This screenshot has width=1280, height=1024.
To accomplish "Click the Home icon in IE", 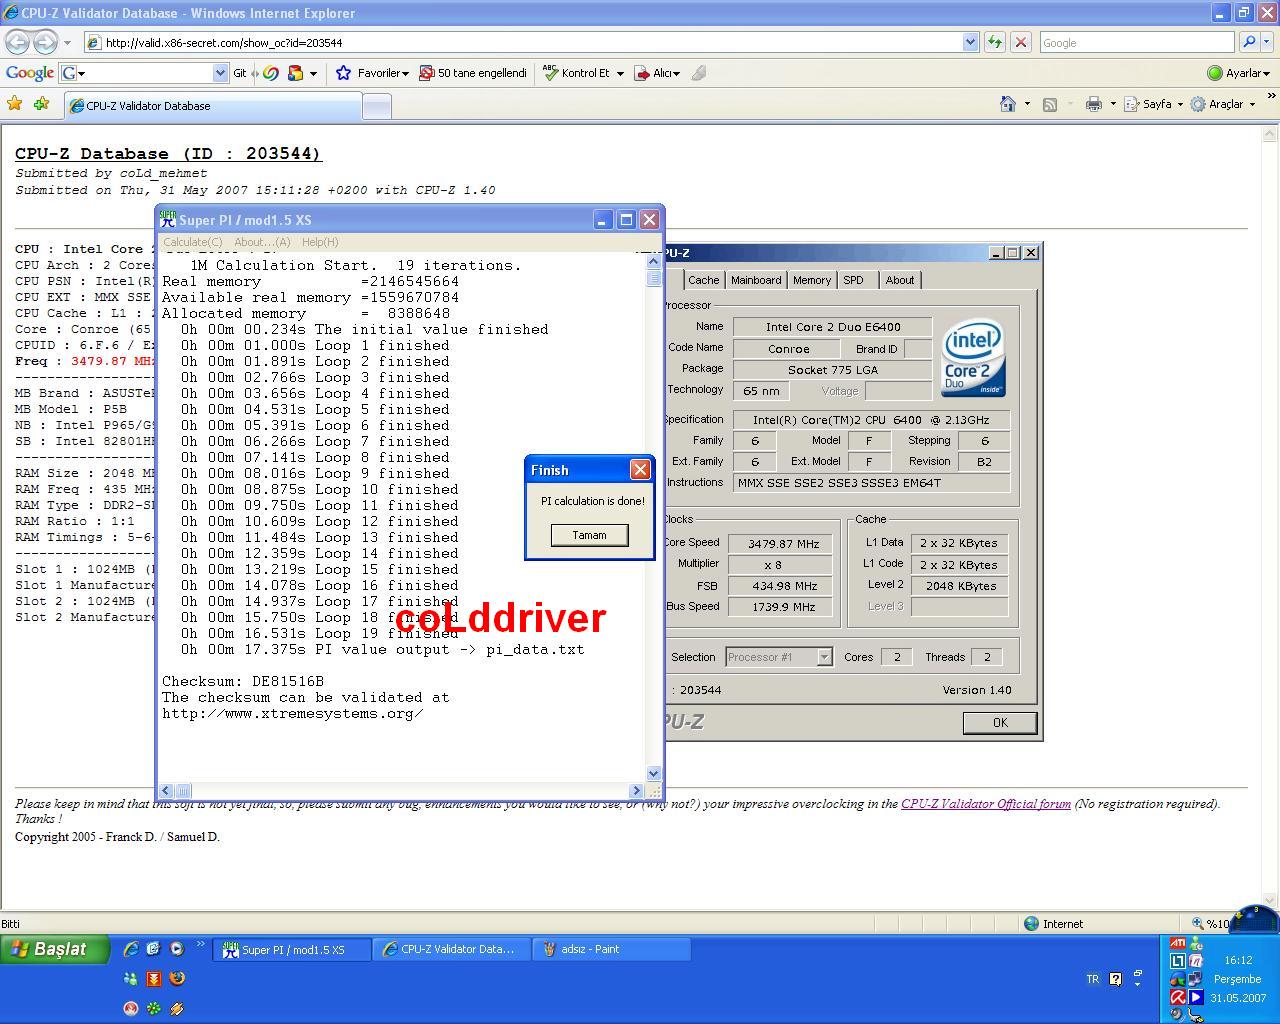I will (x=1008, y=104).
